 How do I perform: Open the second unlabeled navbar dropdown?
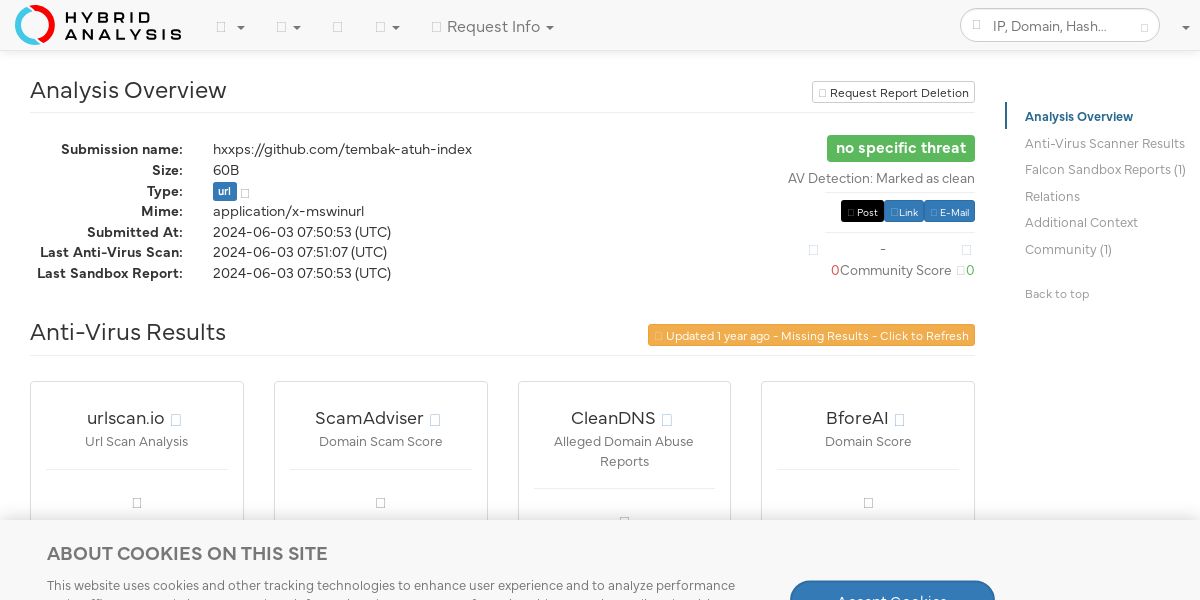288,27
